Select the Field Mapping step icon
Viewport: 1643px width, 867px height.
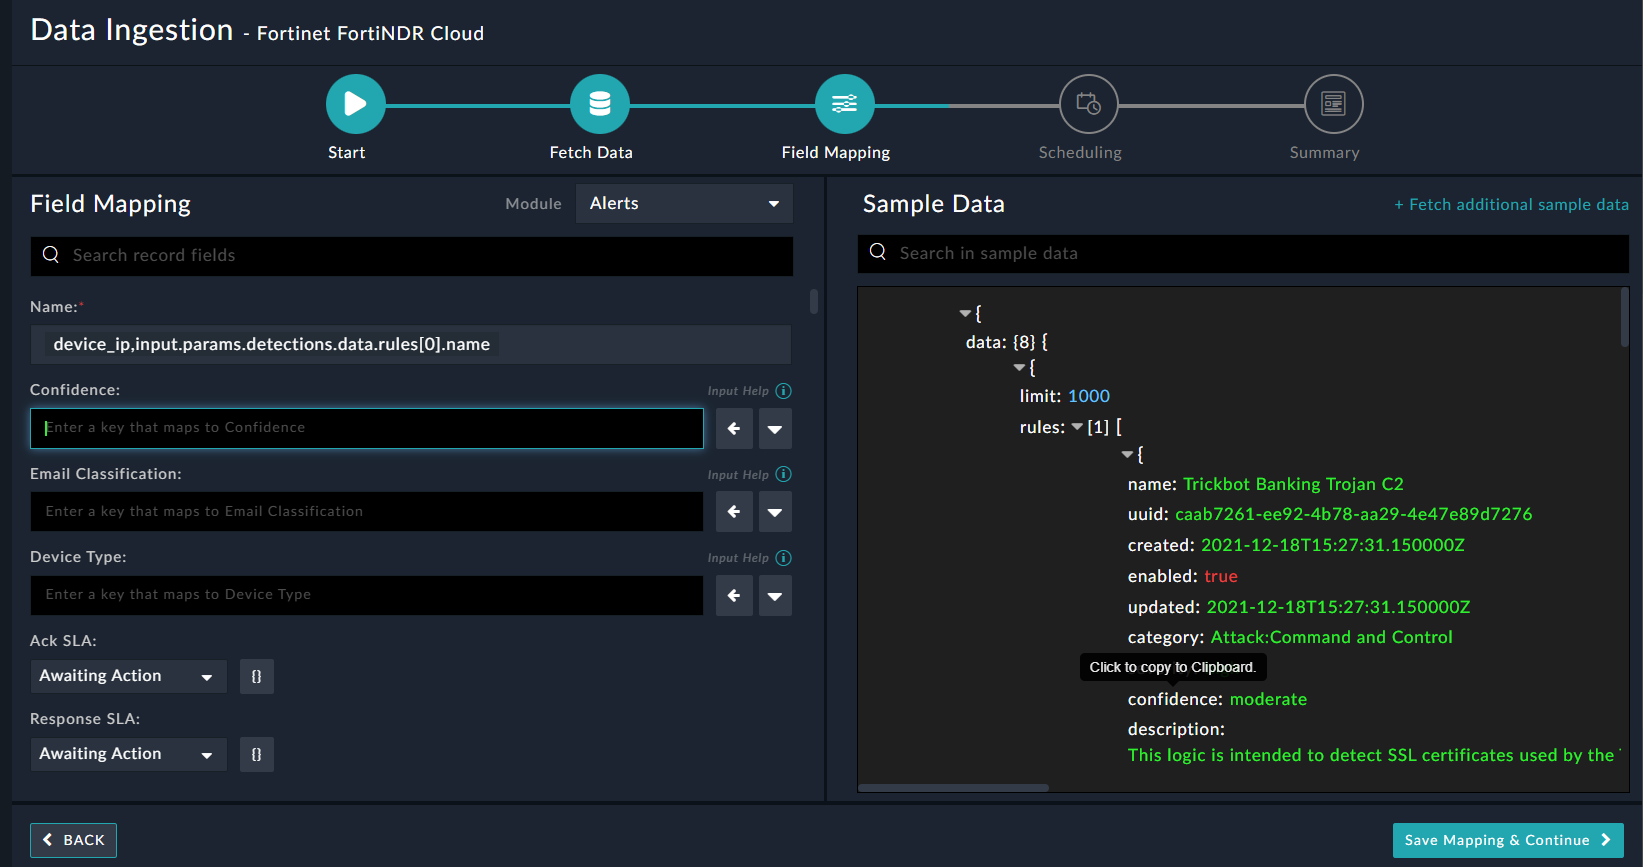click(x=844, y=104)
